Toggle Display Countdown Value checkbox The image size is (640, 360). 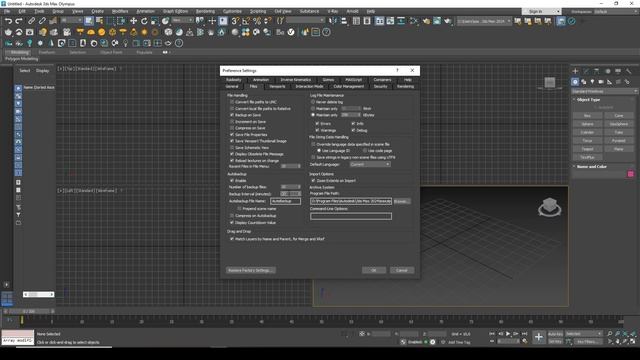232,223
